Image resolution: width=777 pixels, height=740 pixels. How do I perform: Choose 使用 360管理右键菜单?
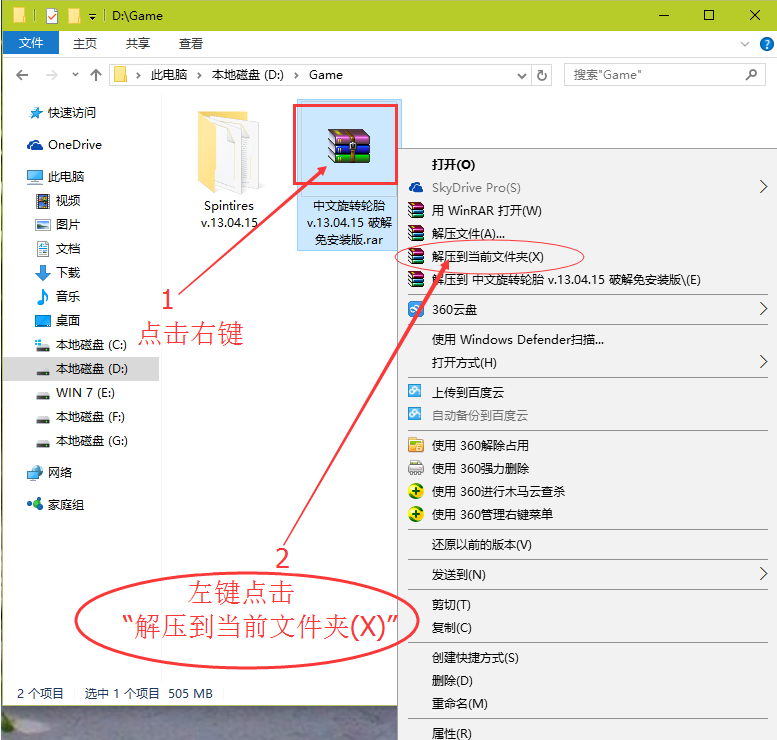[588, 514]
